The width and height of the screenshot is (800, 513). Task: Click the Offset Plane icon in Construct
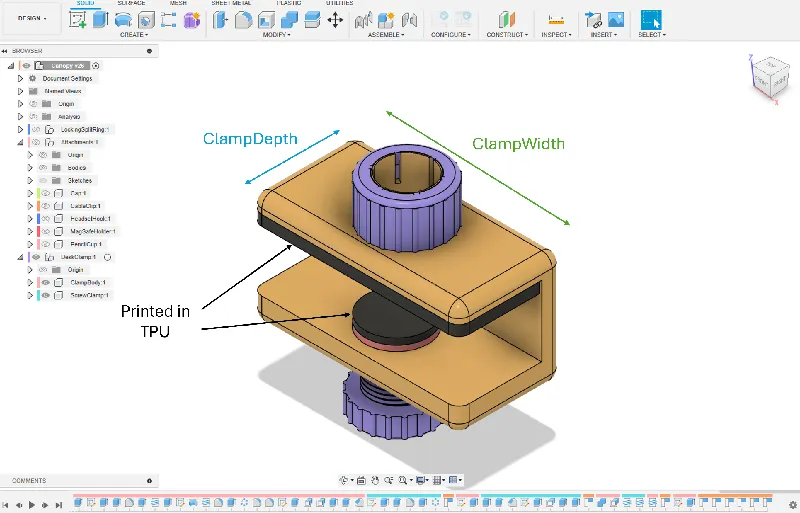point(506,19)
